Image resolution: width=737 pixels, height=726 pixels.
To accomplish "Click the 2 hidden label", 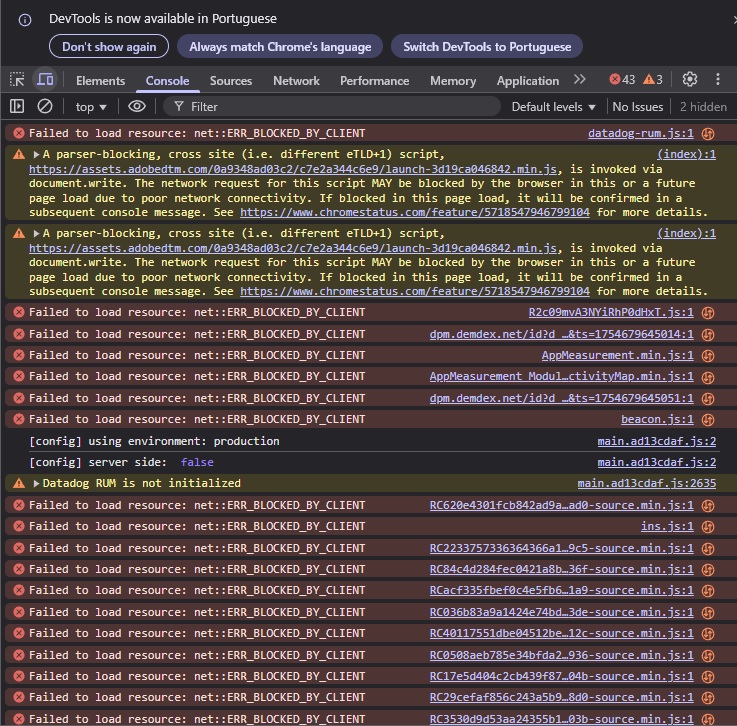I will point(703,107).
